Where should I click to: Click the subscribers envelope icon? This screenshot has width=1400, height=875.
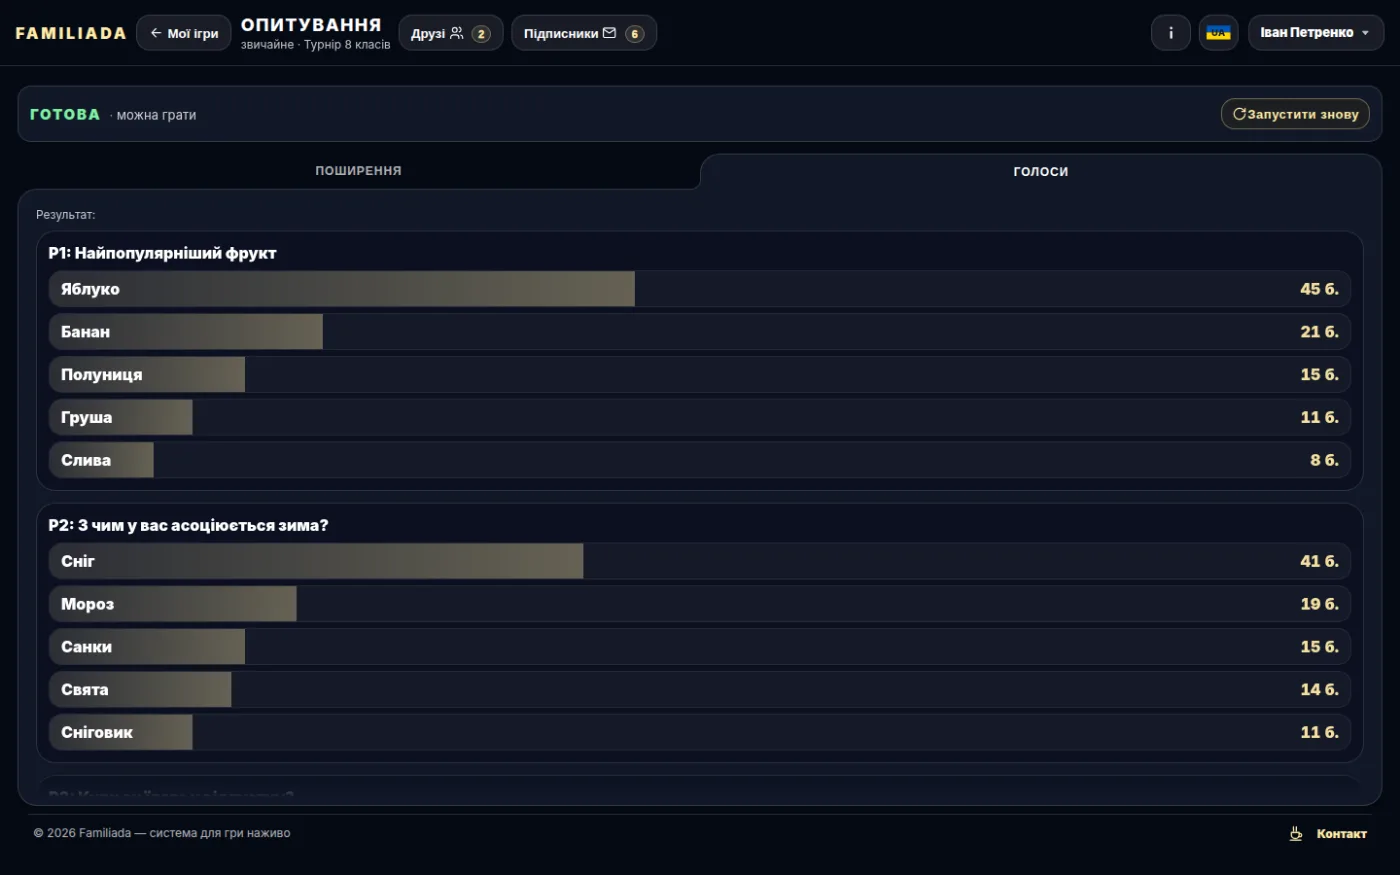coord(609,33)
